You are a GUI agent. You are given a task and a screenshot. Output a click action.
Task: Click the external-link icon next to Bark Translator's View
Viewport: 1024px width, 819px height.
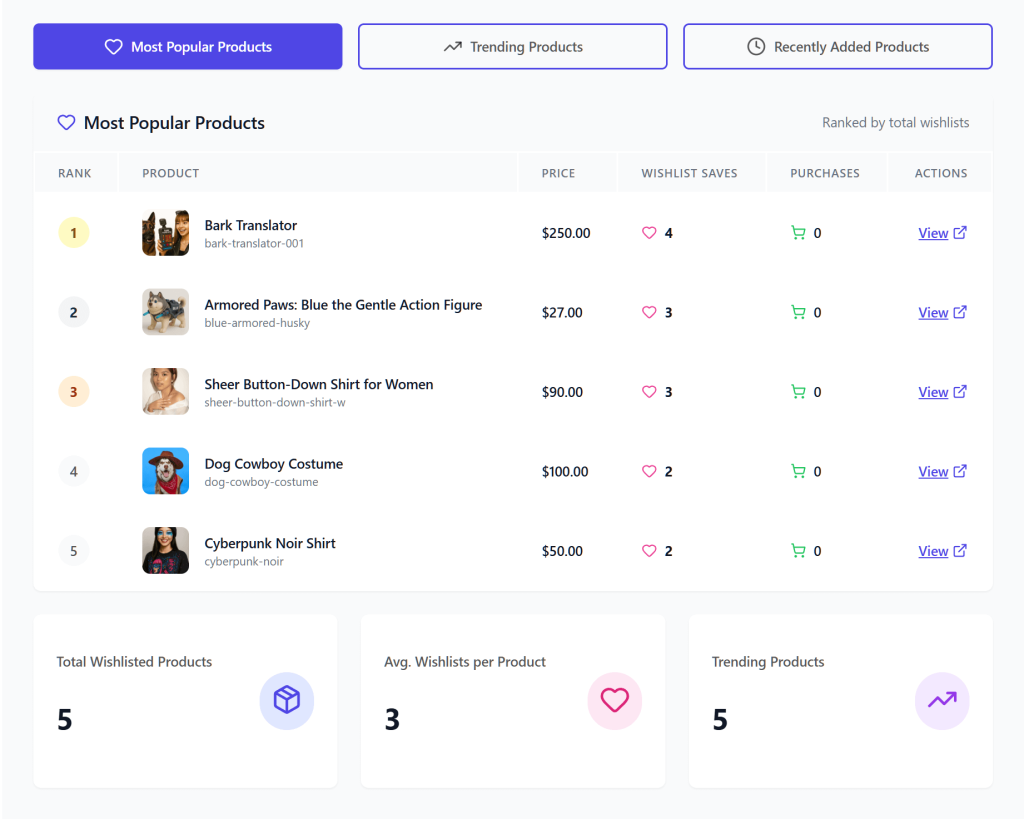(962, 232)
